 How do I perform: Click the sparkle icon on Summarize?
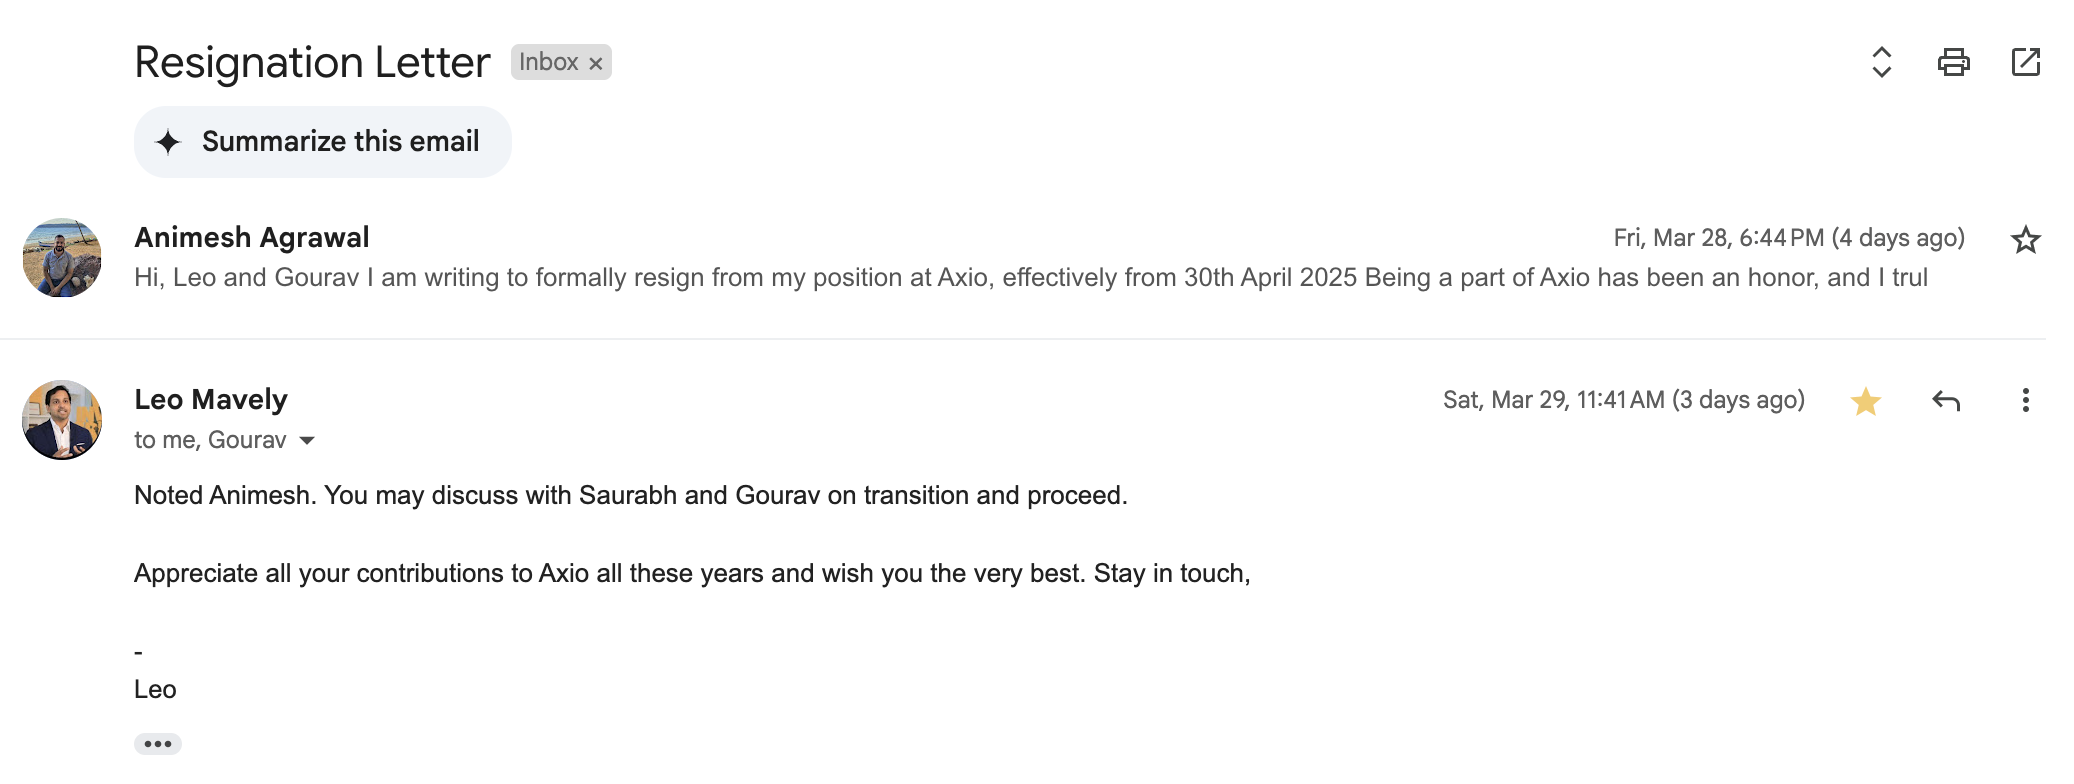(168, 142)
